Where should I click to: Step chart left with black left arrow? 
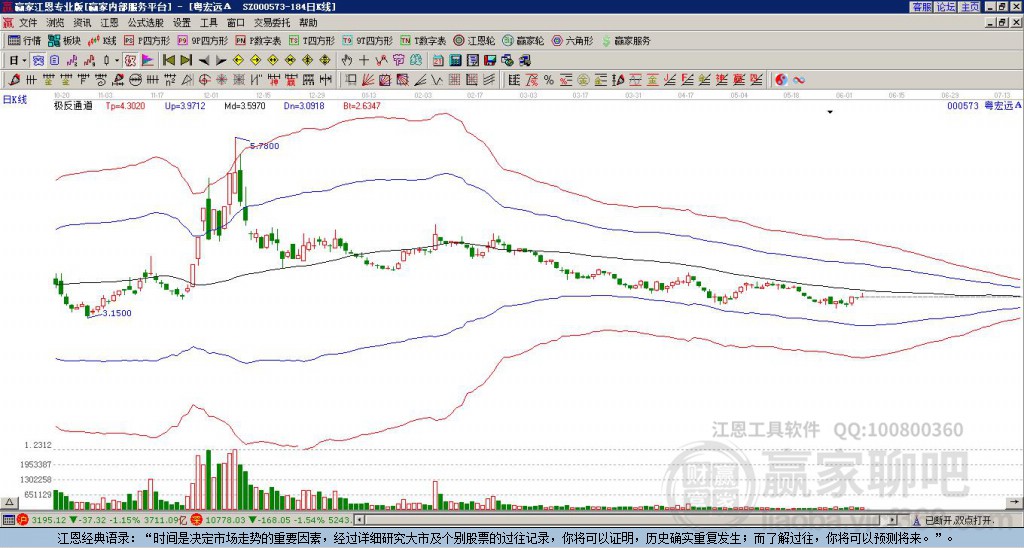pos(204,61)
